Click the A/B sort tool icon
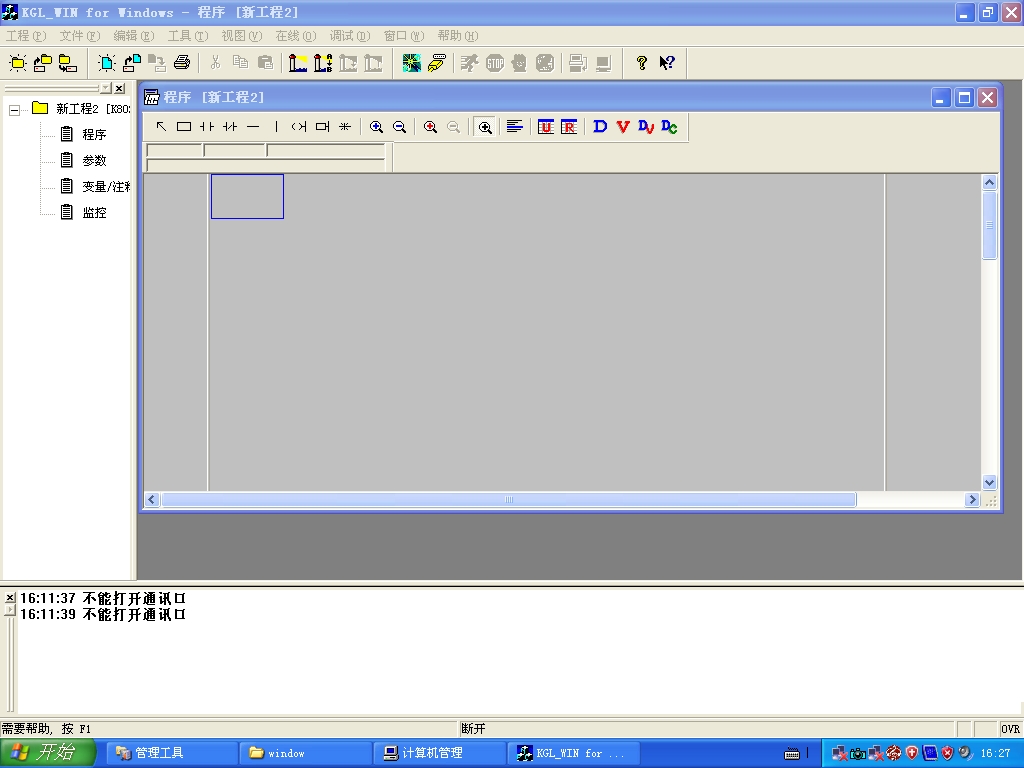Image resolution: width=1024 pixels, height=768 pixels. pyautogui.click(x=323, y=63)
